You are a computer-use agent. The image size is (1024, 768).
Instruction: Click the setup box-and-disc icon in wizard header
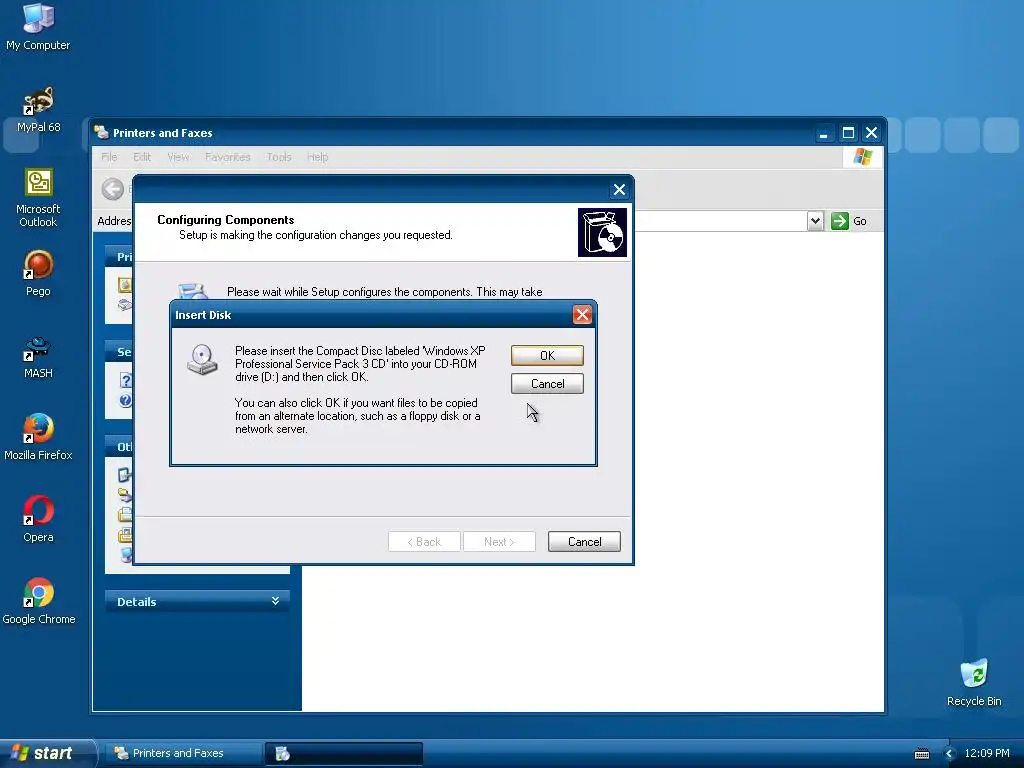(x=602, y=232)
